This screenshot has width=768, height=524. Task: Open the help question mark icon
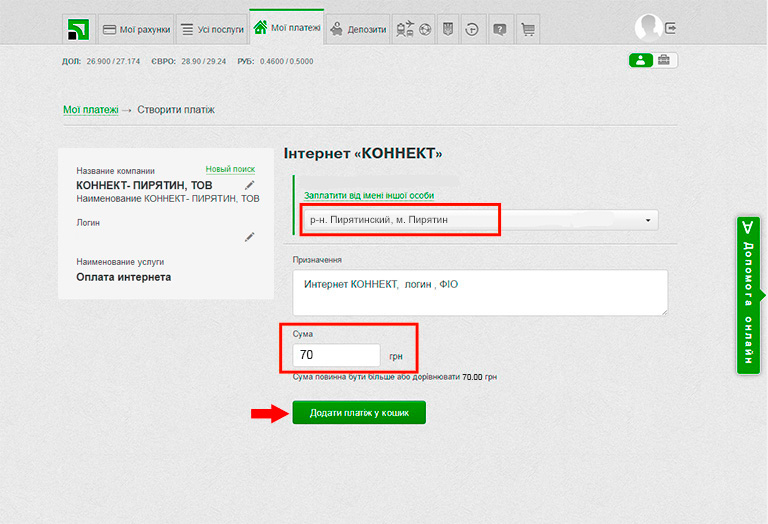pos(500,29)
